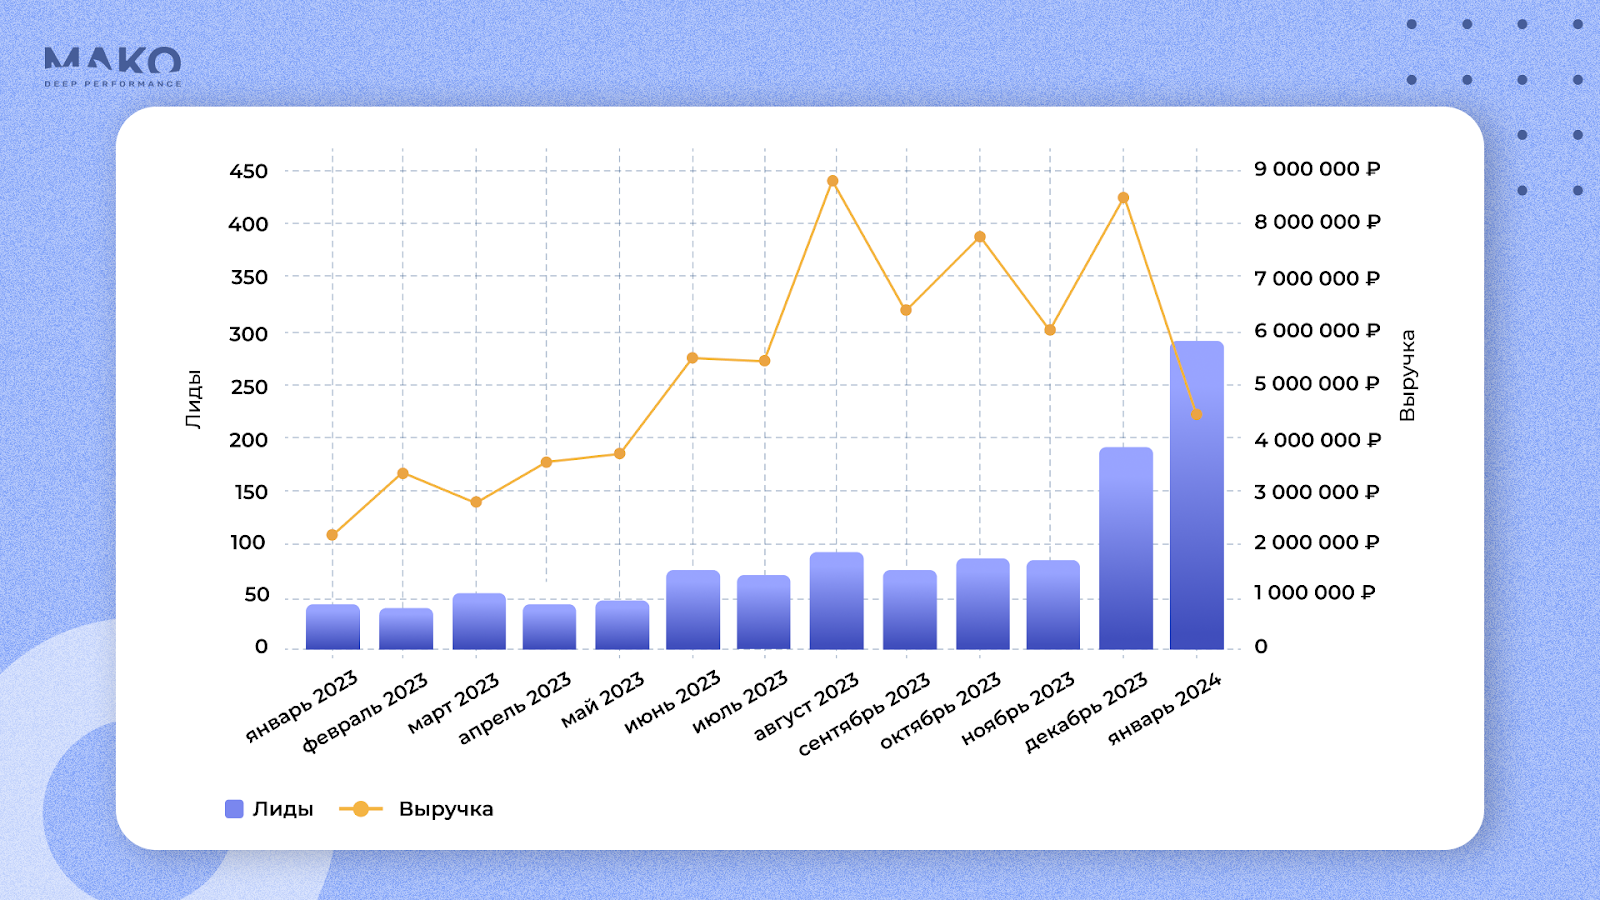This screenshot has width=1600, height=900.
Task: Click the январь 2023 revenue data point
Action: tap(332, 535)
